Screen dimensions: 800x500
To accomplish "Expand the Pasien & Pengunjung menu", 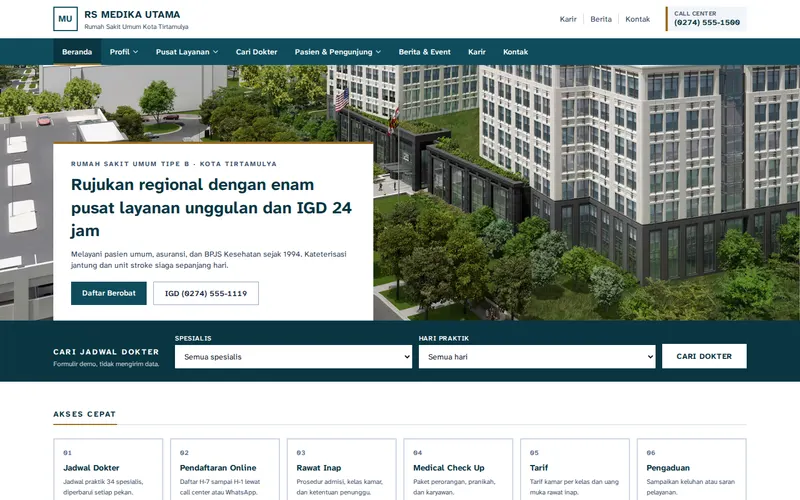I will 338,52.
